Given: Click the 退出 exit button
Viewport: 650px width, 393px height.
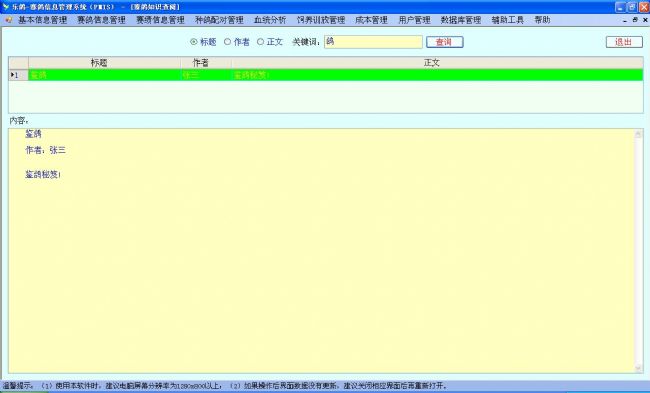Looking at the screenshot, I should 624,42.
